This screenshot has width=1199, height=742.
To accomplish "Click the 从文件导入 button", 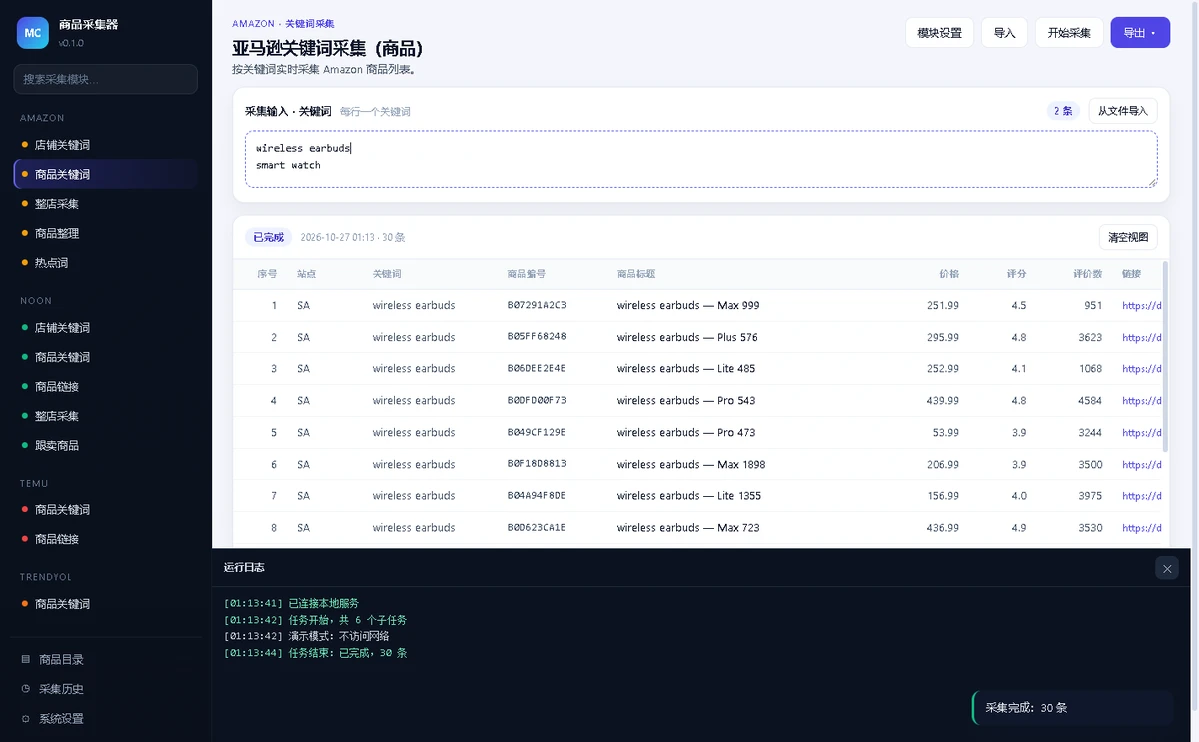I will coord(1123,111).
